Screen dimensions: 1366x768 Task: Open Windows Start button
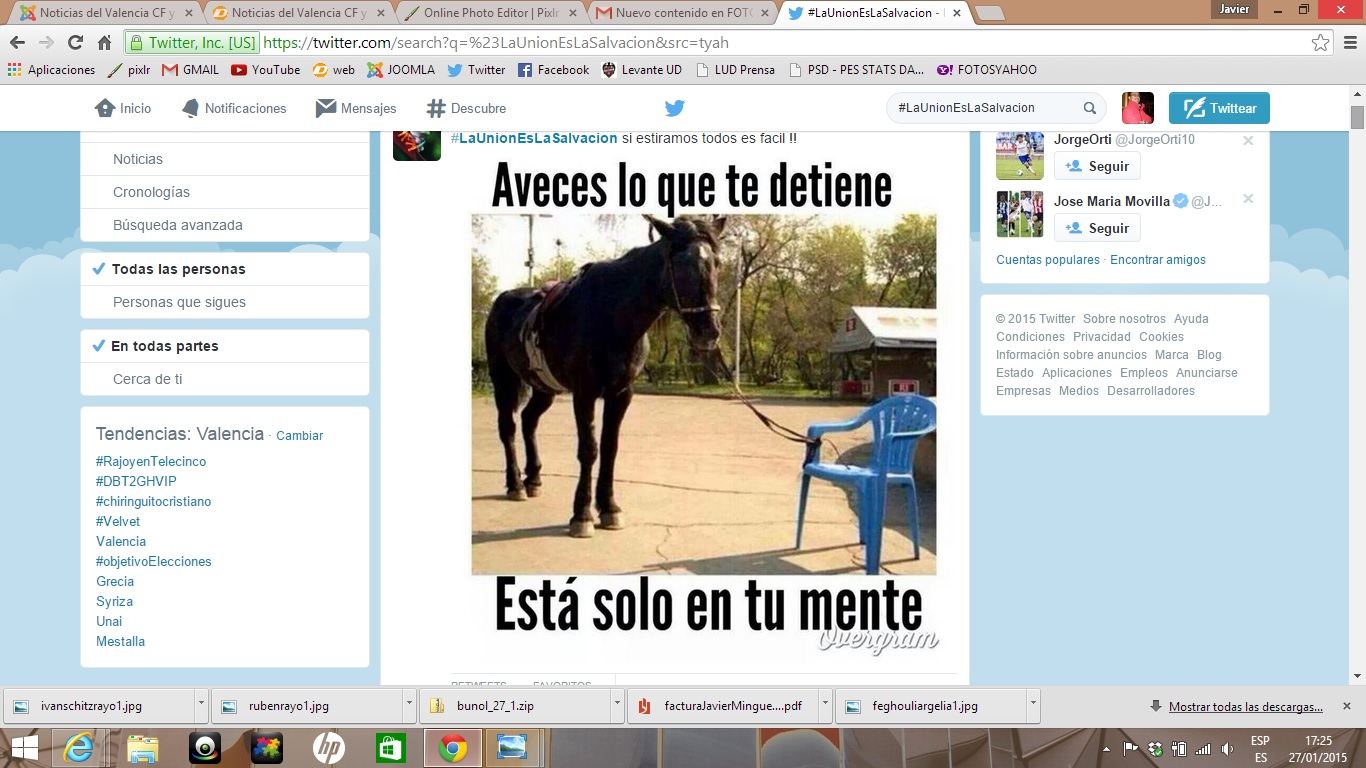click(24, 748)
